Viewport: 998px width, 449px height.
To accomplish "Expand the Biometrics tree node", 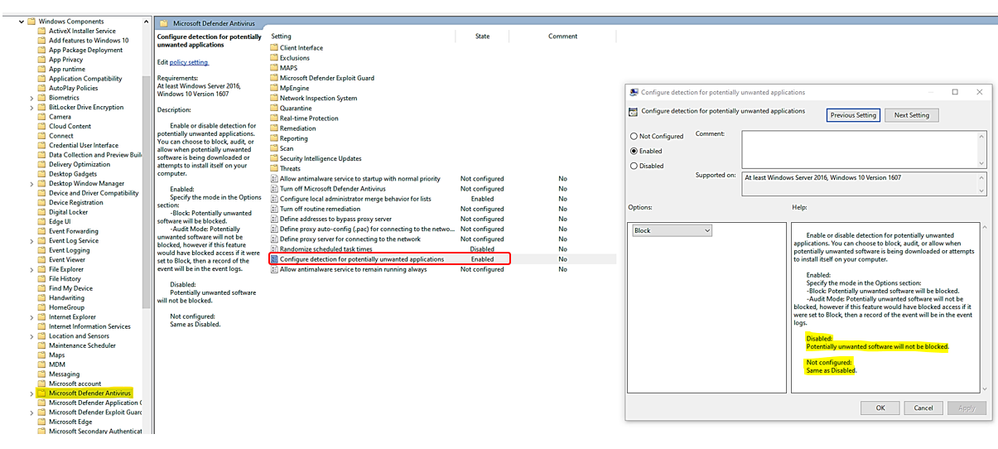I will pyautogui.click(x=32, y=98).
